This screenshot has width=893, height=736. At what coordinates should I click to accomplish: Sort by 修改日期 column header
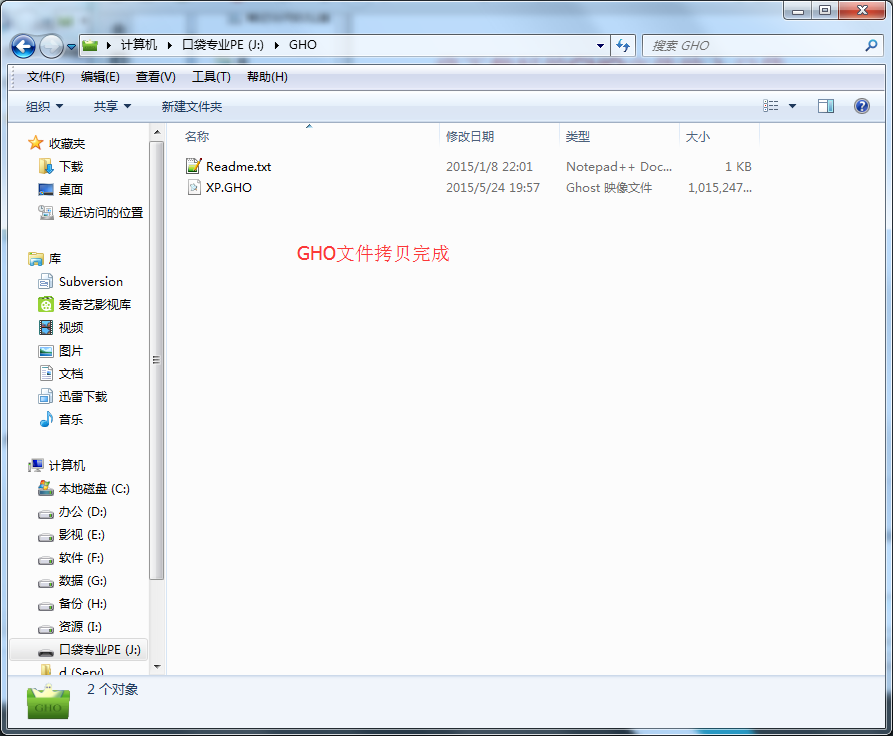click(470, 137)
